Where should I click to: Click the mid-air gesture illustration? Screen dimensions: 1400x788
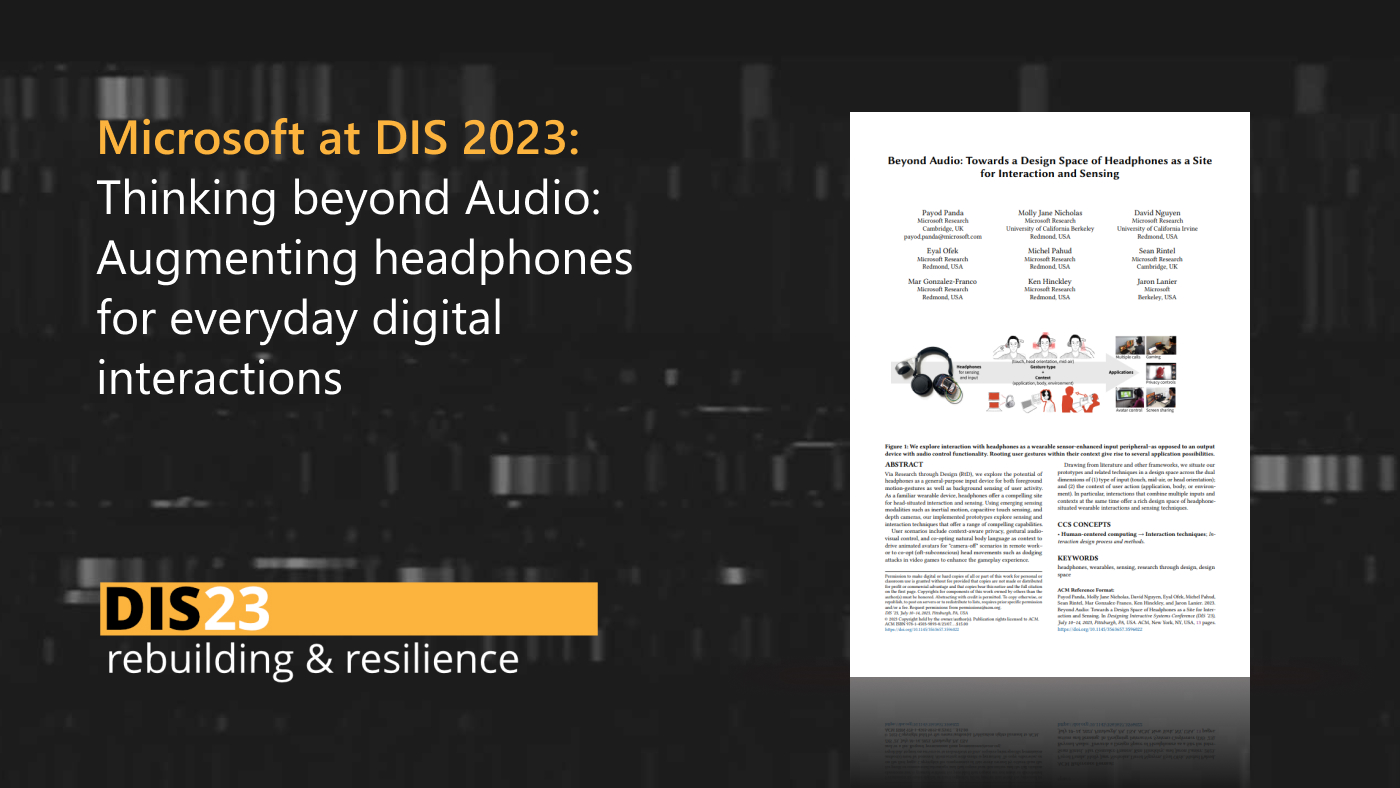tap(1079, 347)
